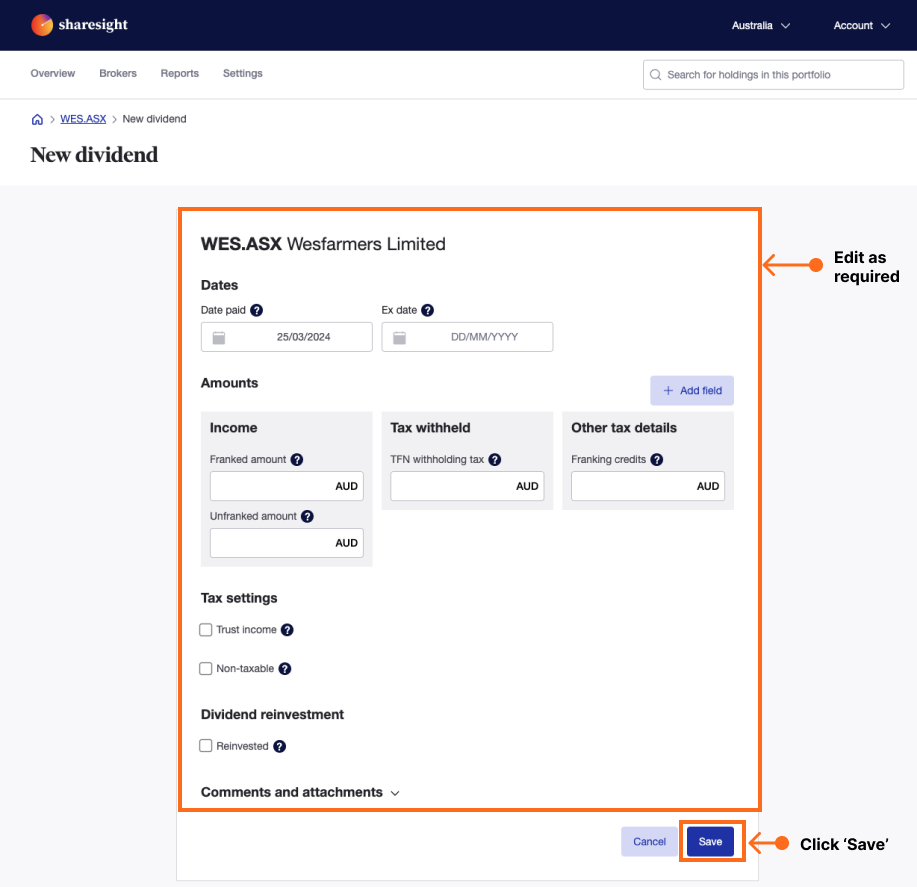This screenshot has height=887, width=917.
Task: Focus the Unfranked amount input
Action: coord(287,543)
